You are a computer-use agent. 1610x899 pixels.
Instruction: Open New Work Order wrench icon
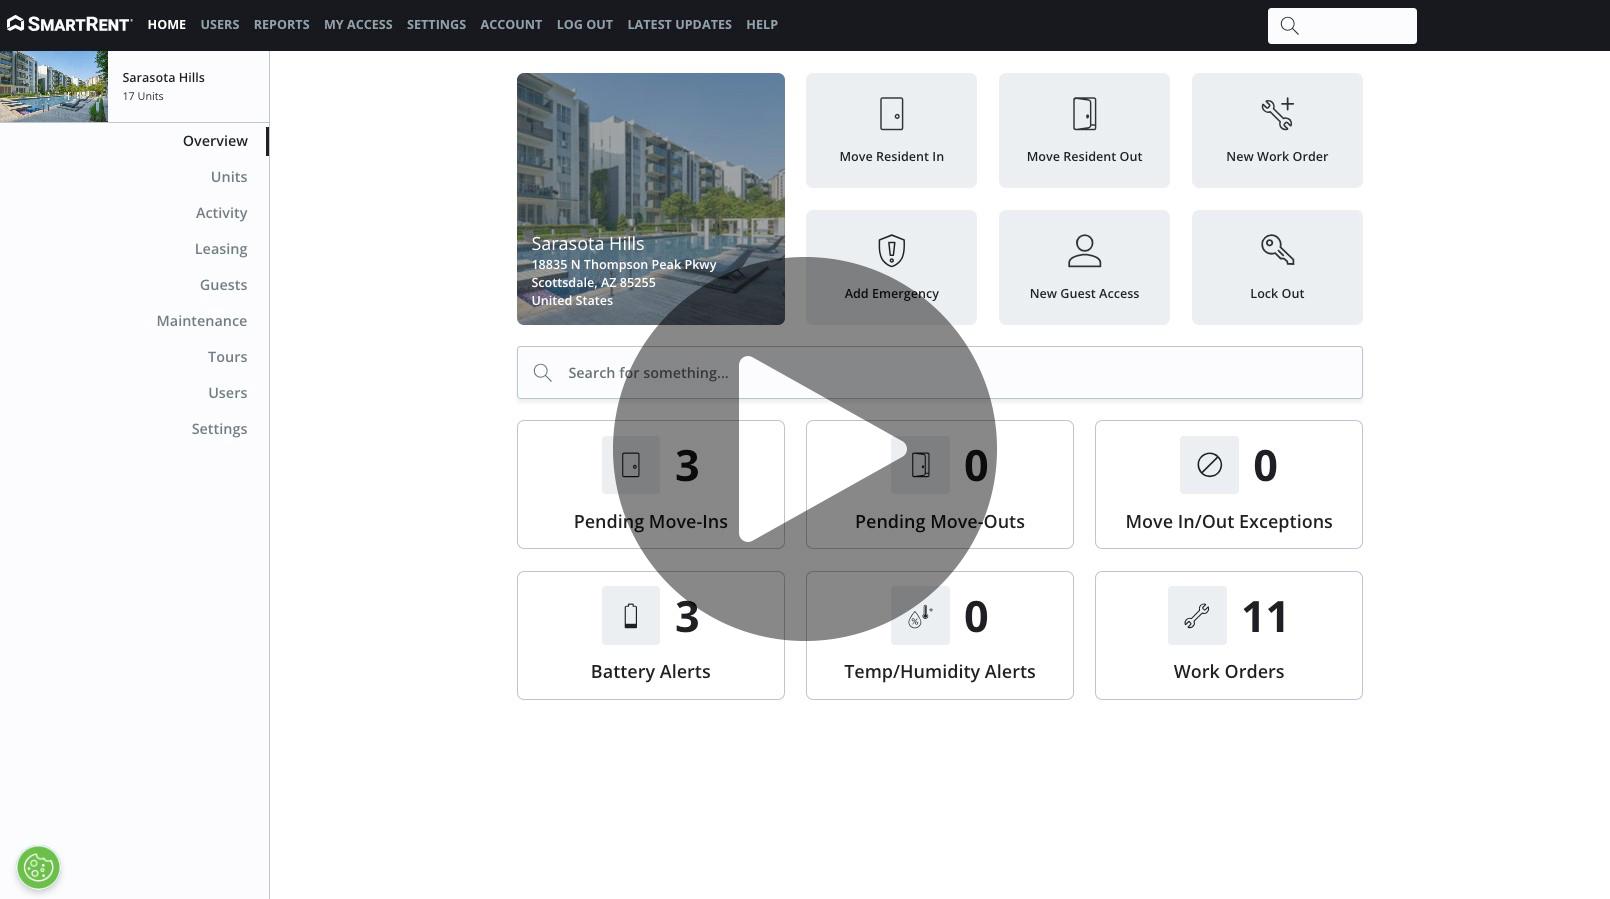[1277, 114]
